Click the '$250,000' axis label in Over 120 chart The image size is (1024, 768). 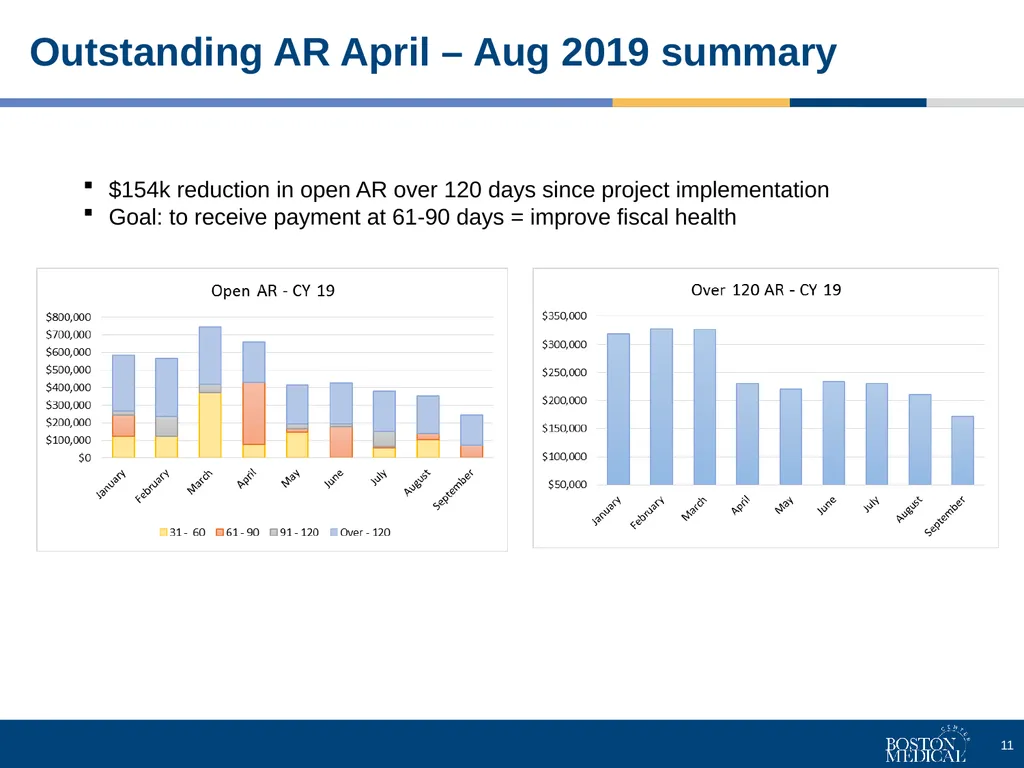point(564,372)
